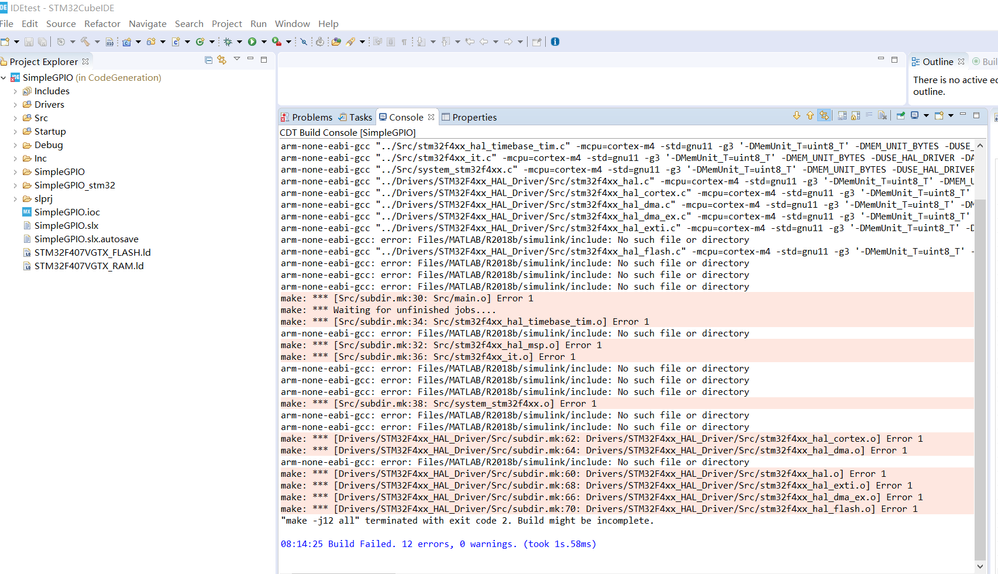Select SimpleGPIO.slx.autosave file

(86, 239)
